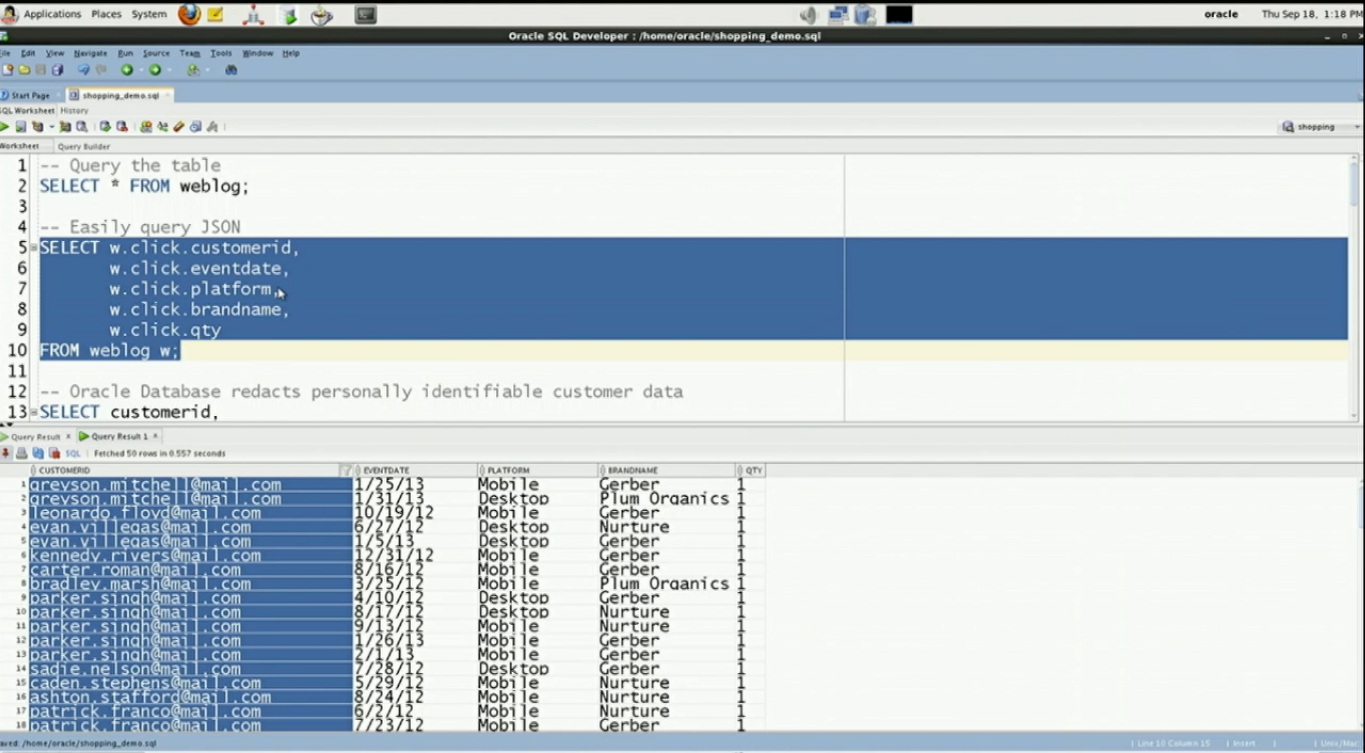Open the Tools menu
Viewport: 1365px width, 753px height.
[221, 53]
